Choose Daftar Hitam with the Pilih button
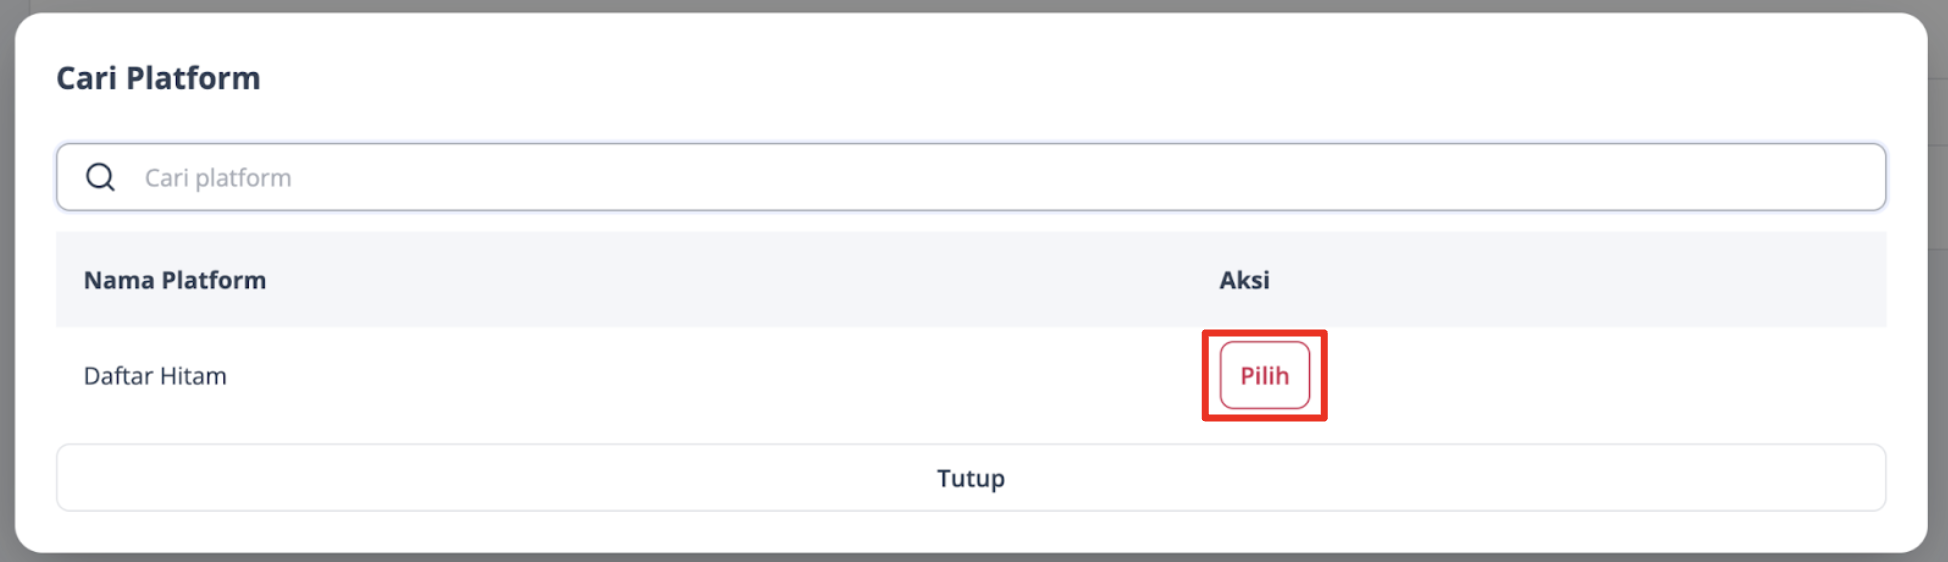1948x562 pixels. [1264, 375]
